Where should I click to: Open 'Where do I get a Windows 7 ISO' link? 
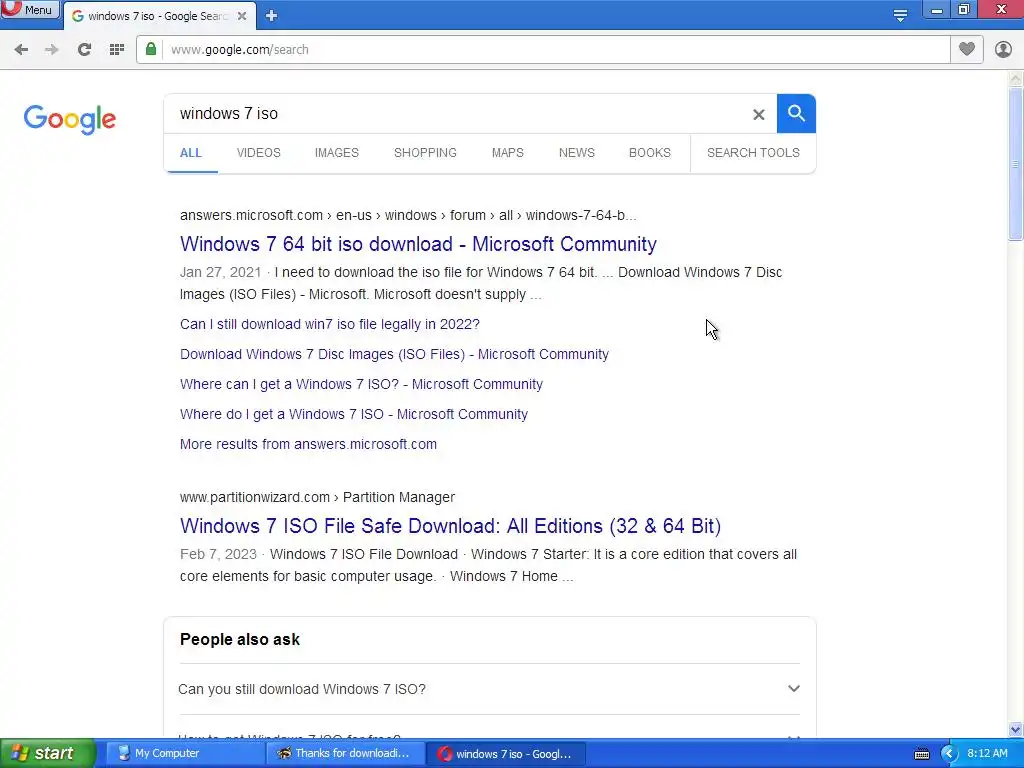(x=354, y=415)
